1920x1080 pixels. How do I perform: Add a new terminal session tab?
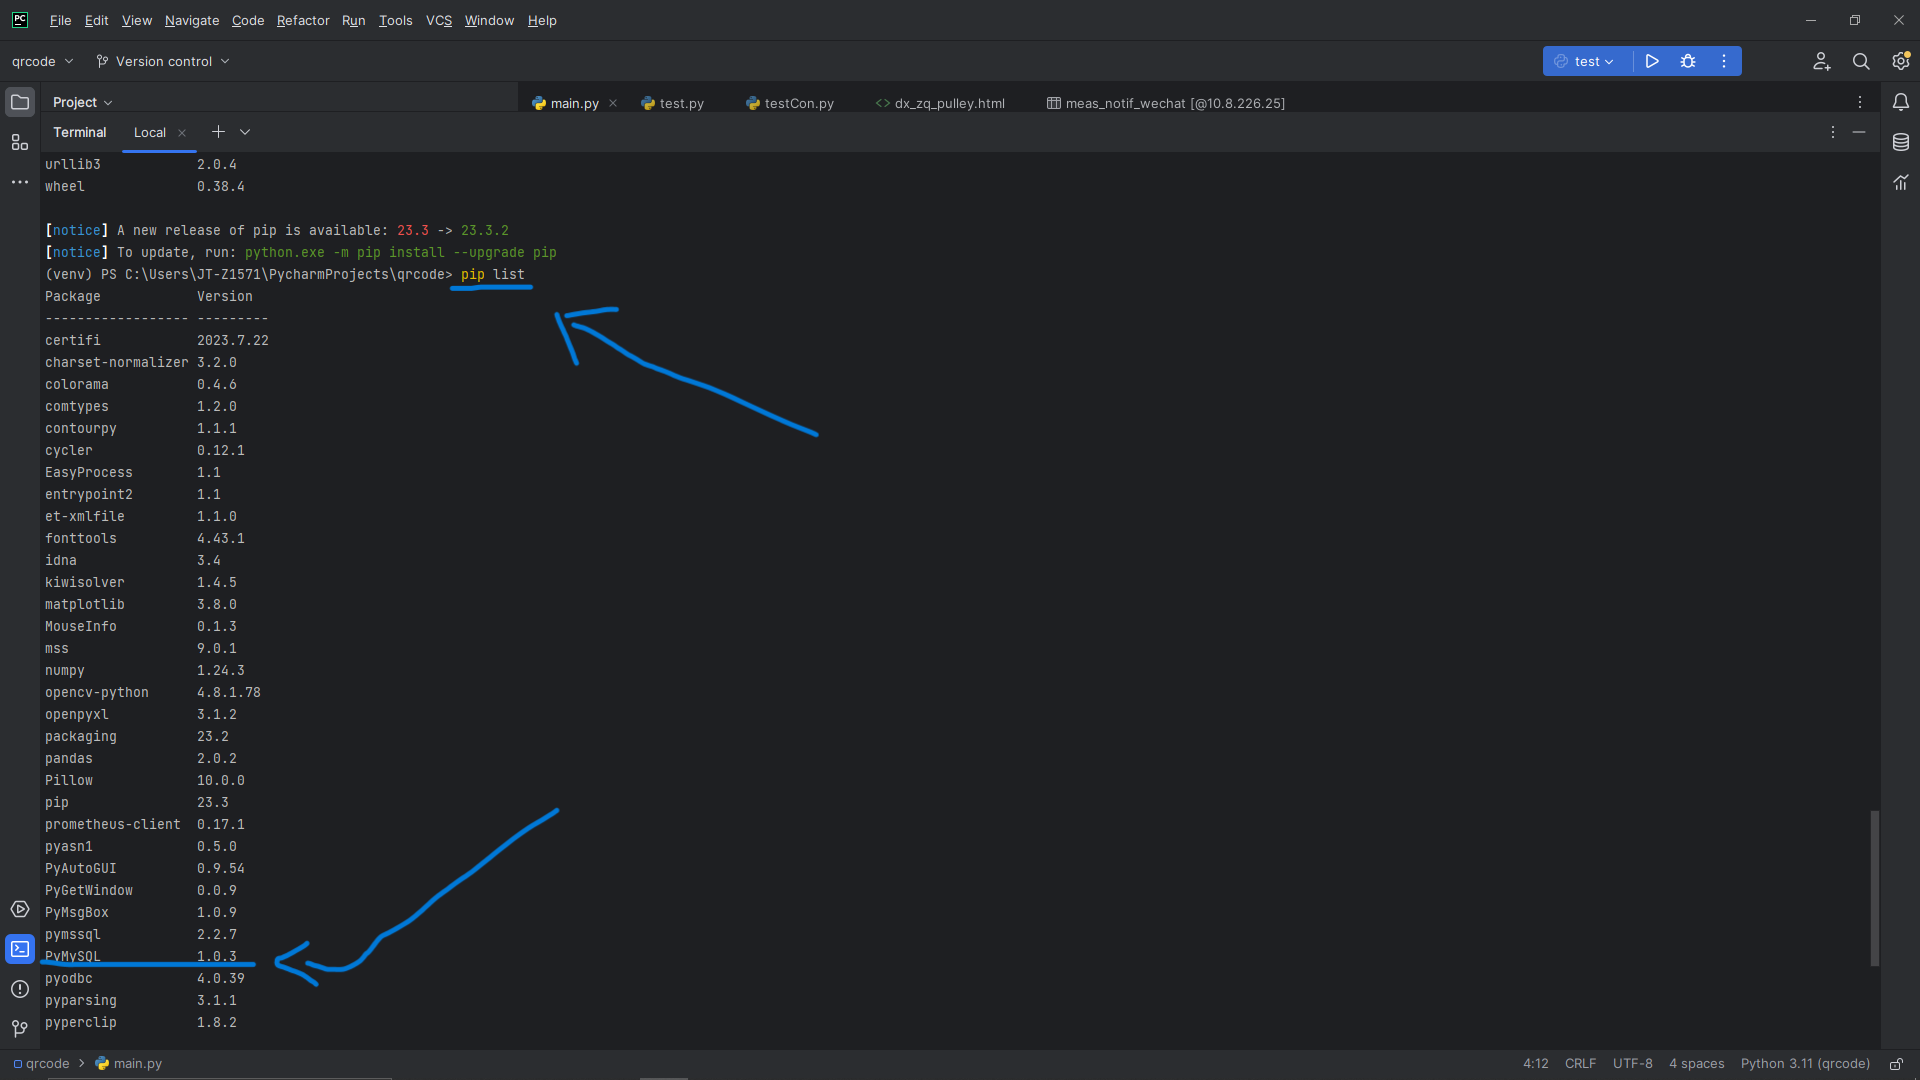[x=218, y=132]
